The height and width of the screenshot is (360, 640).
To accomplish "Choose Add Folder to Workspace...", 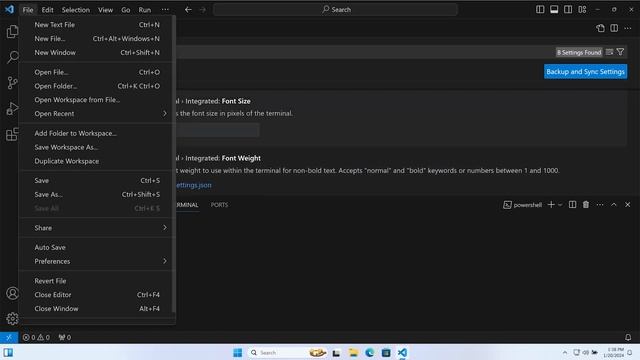I will 97,133.
